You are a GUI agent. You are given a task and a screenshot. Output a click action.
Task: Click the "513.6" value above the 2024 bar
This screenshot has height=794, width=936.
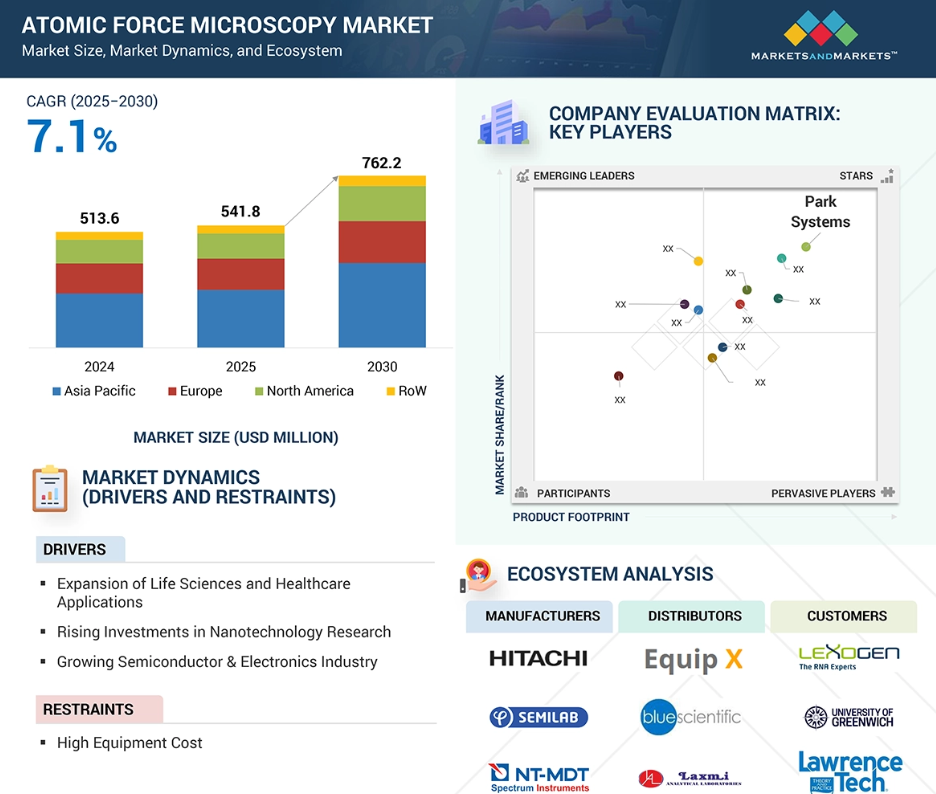[x=100, y=218]
